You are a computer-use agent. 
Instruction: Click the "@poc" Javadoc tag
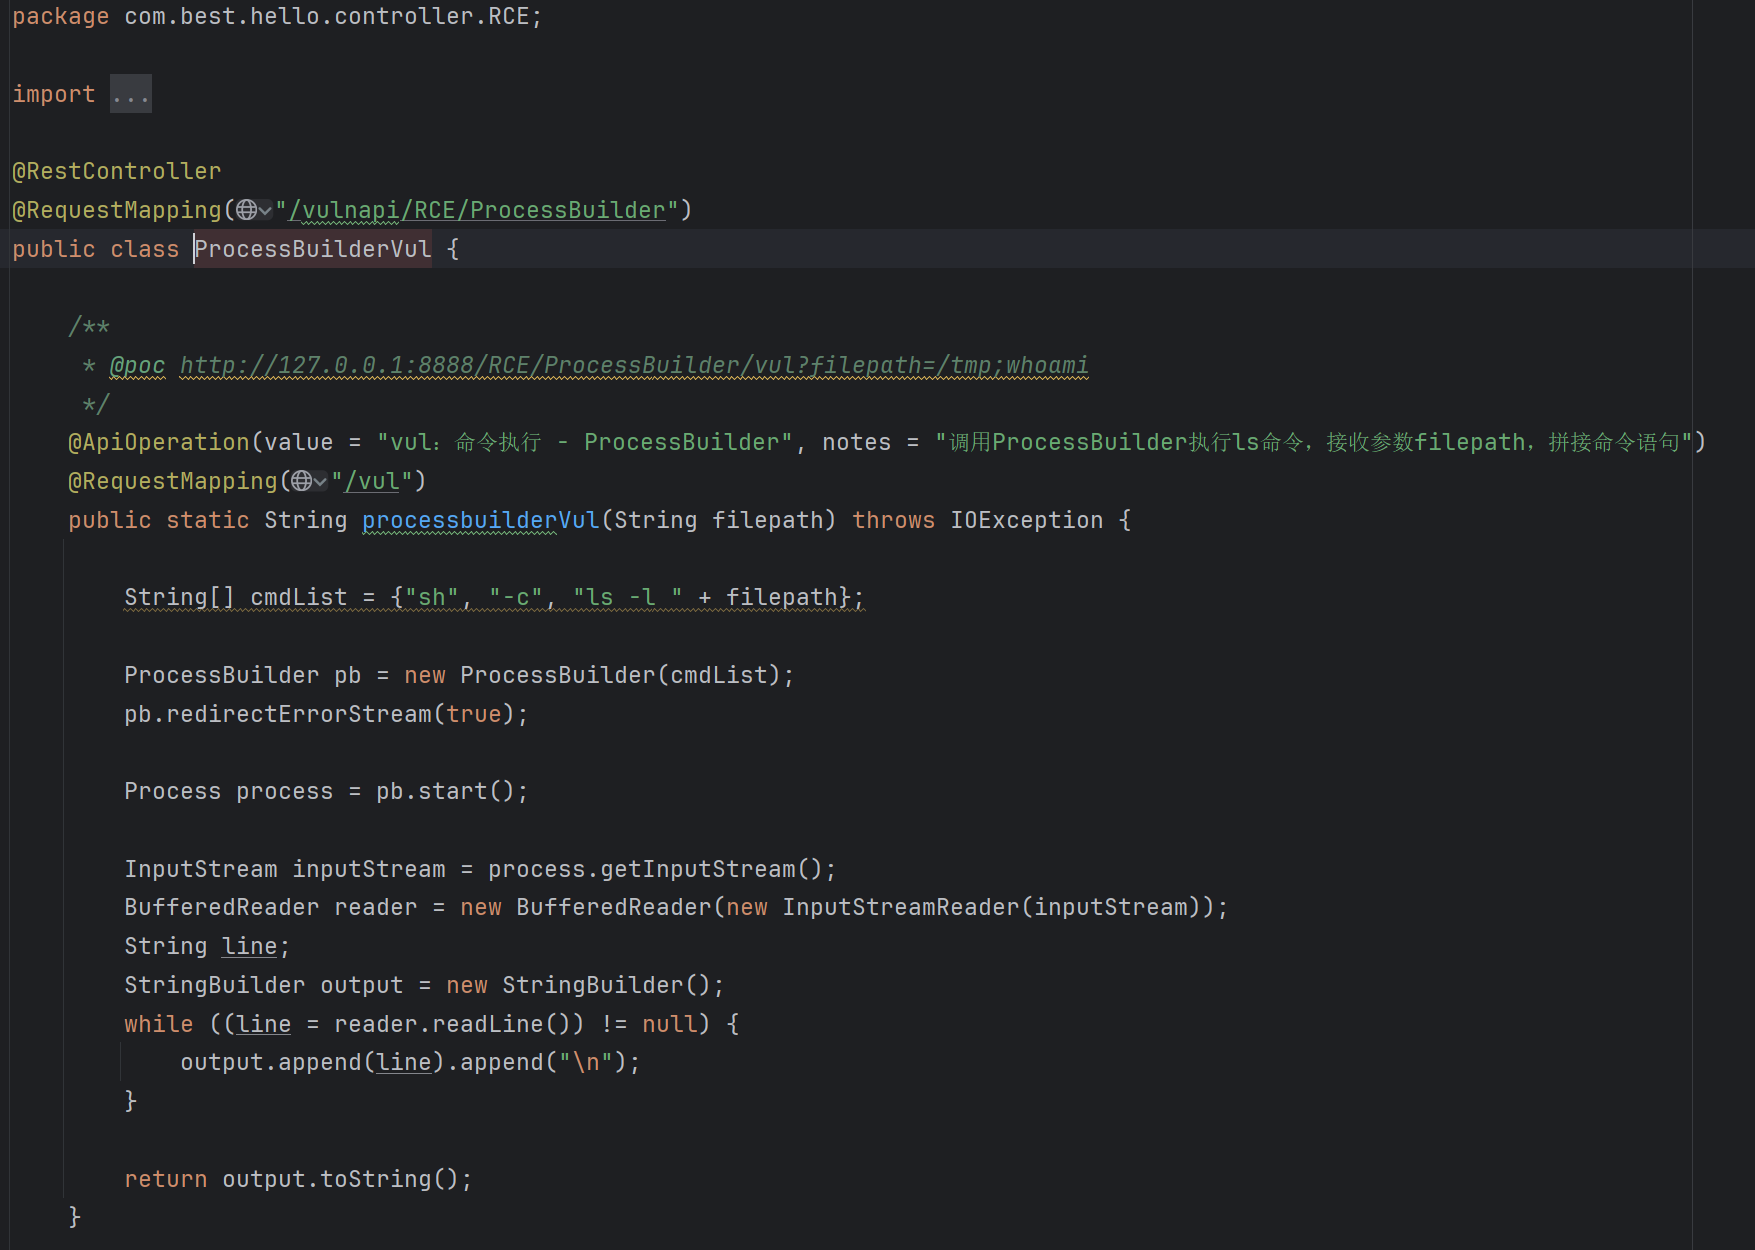coord(138,365)
